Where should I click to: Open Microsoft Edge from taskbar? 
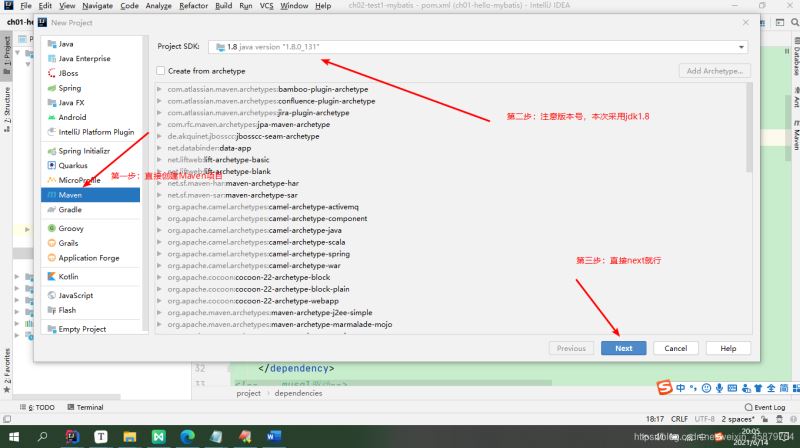point(187,437)
